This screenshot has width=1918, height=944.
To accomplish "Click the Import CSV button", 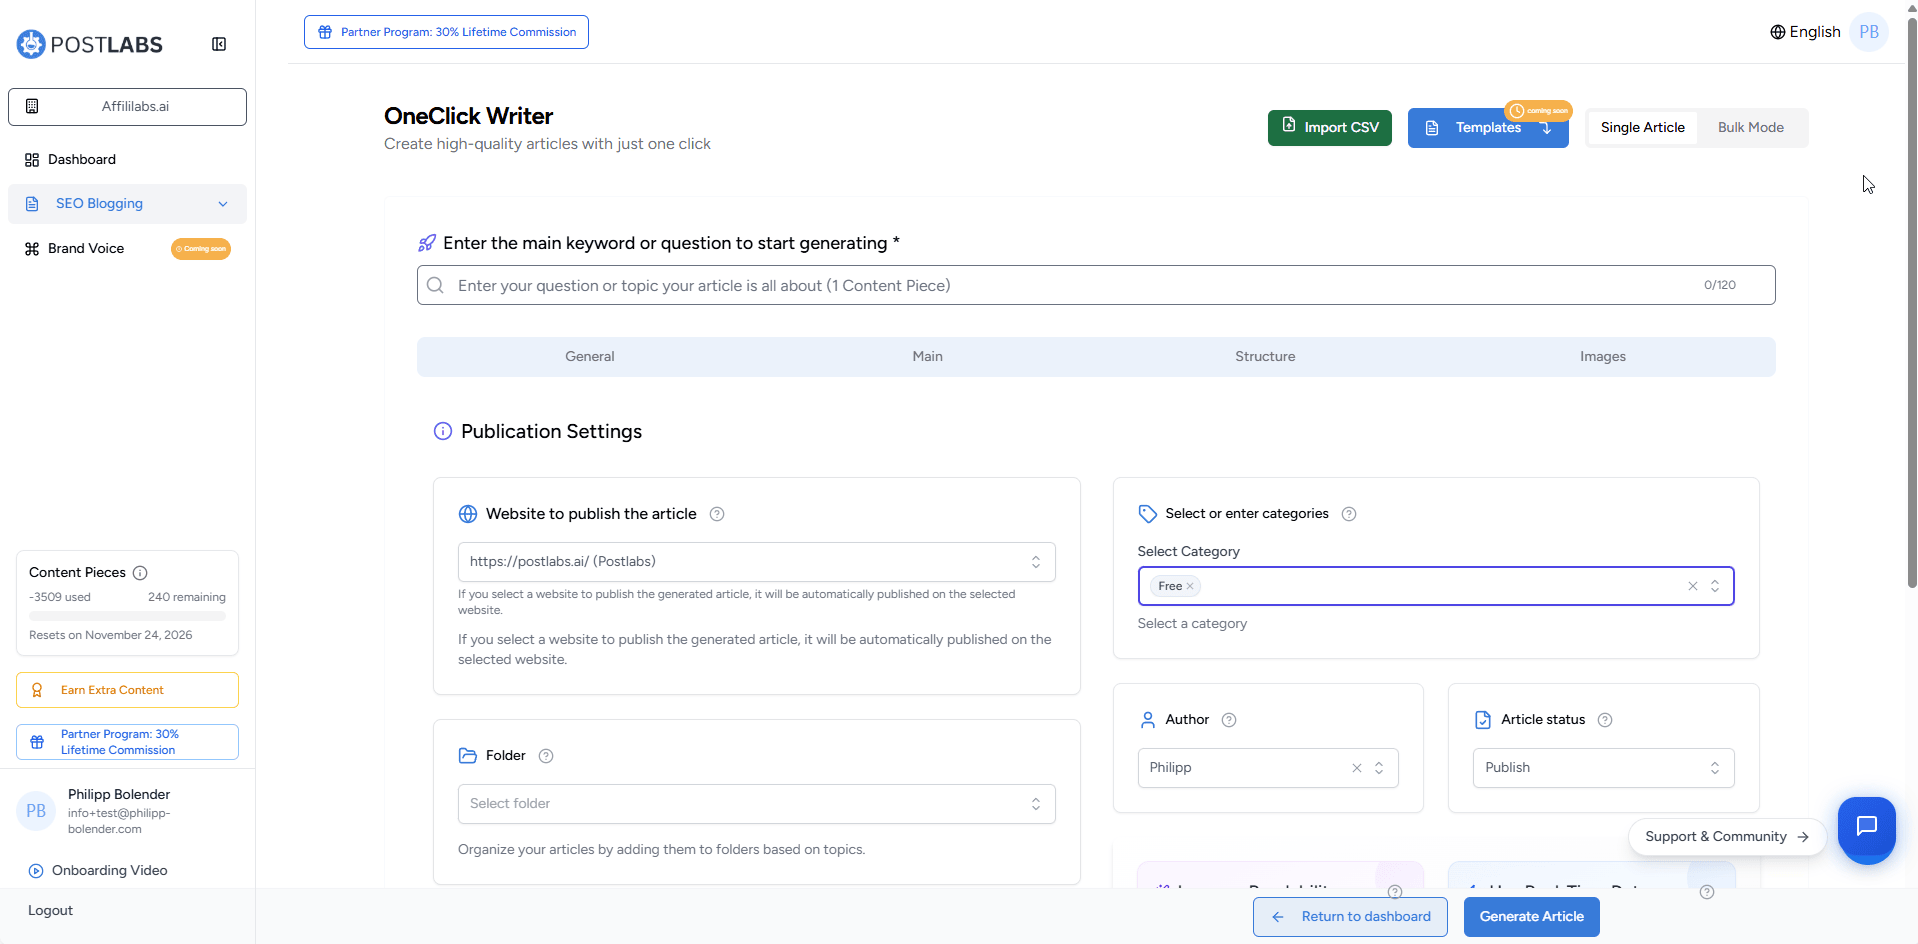I will pyautogui.click(x=1329, y=128).
